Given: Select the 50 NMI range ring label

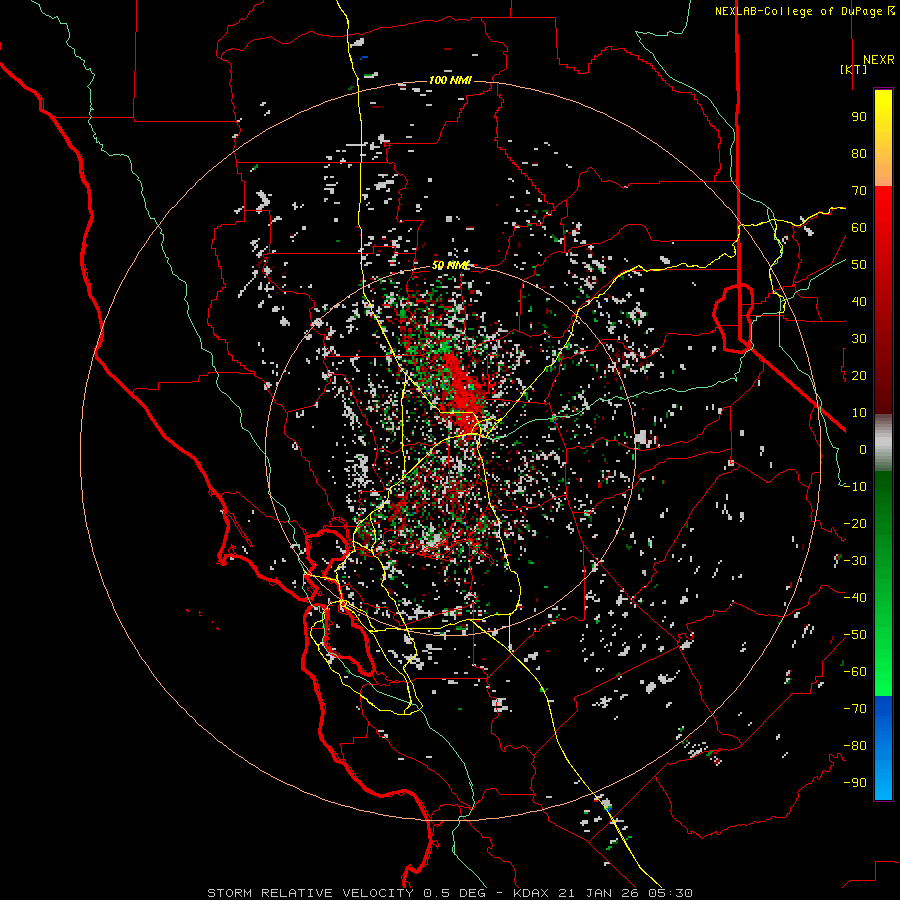Looking at the screenshot, I should pyautogui.click(x=451, y=265).
